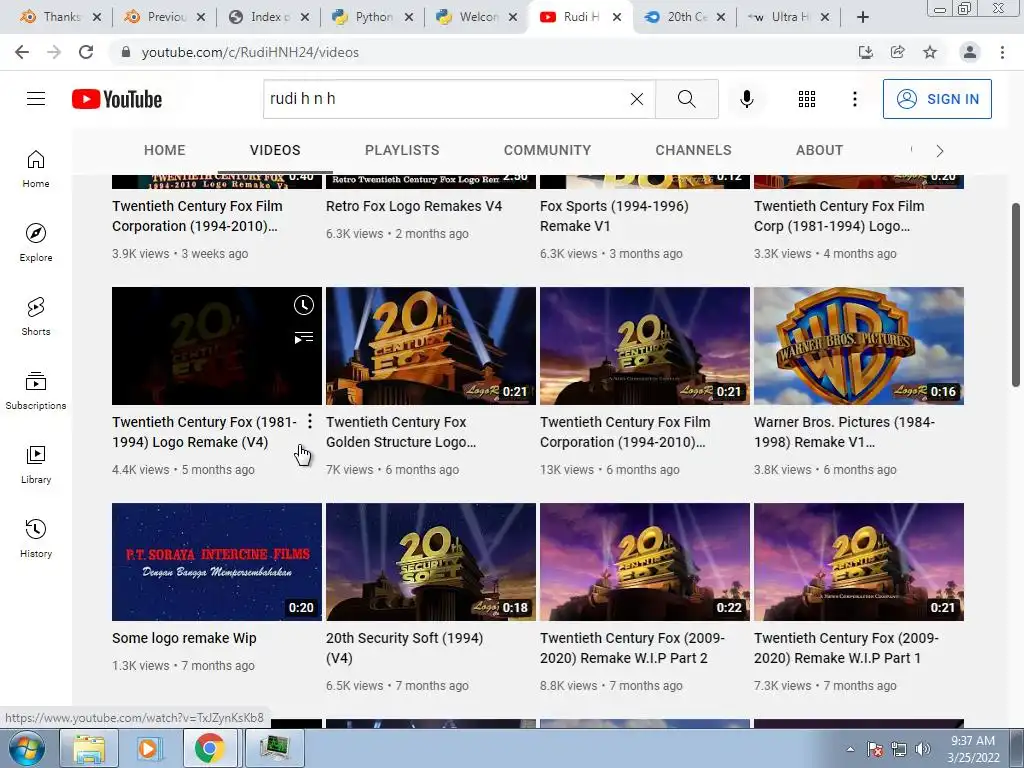The height and width of the screenshot is (768, 1024).
Task: Open the volume speaker tray icon
Action: [922, 749]
